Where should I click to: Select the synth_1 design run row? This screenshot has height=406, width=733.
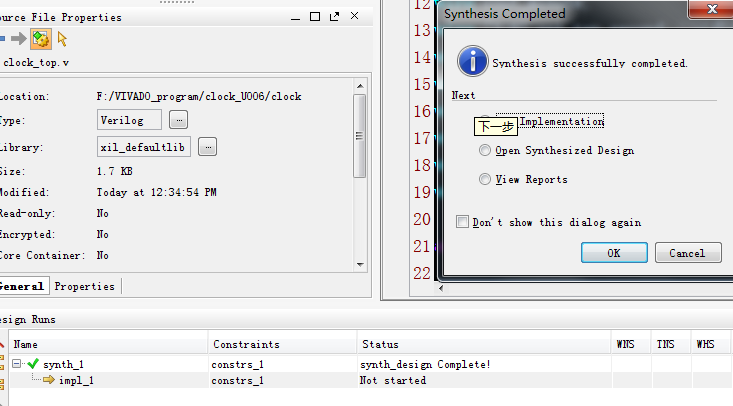[369, 364]
